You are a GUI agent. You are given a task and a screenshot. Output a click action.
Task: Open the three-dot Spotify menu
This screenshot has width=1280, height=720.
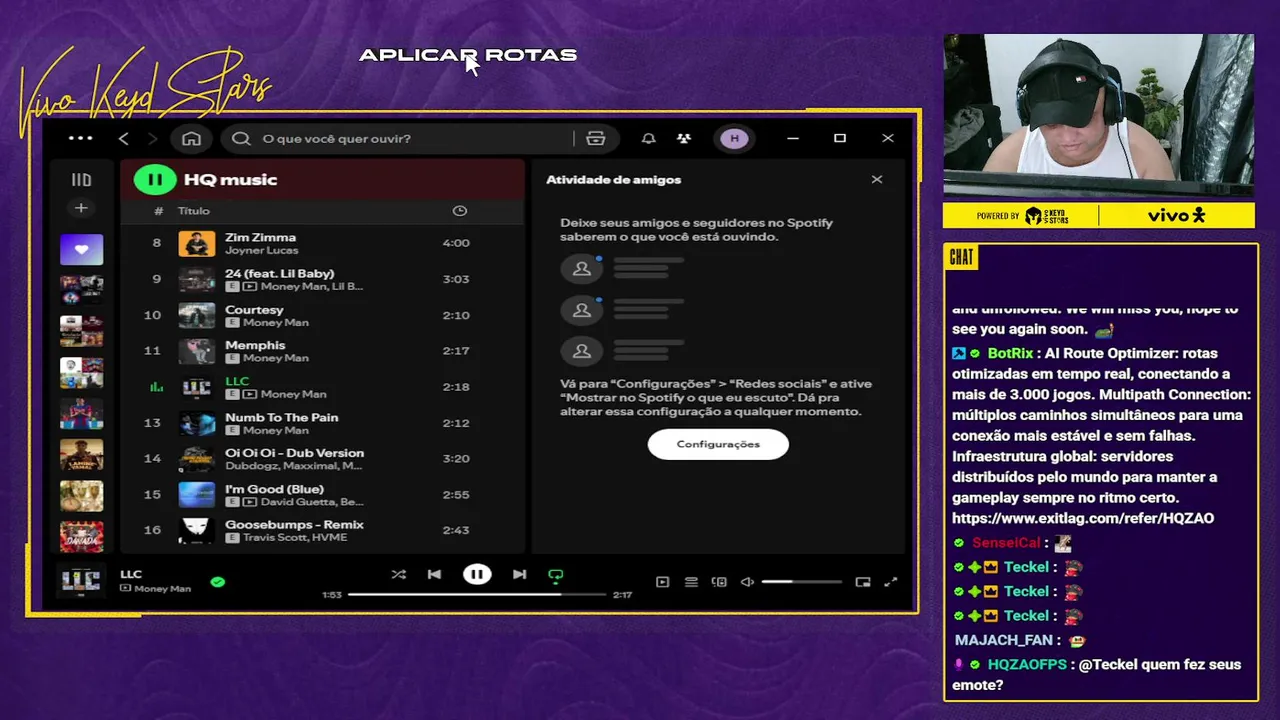point(80,138)
